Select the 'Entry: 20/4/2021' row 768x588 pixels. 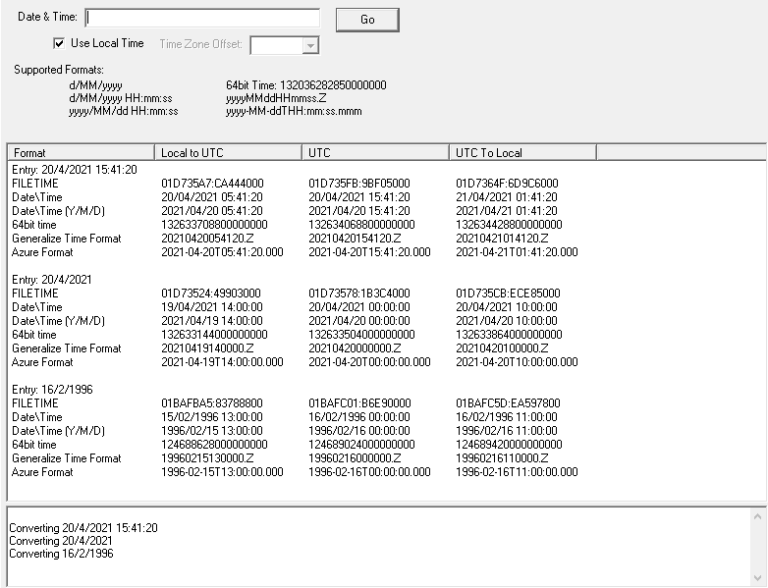click(x=52, y=279)
